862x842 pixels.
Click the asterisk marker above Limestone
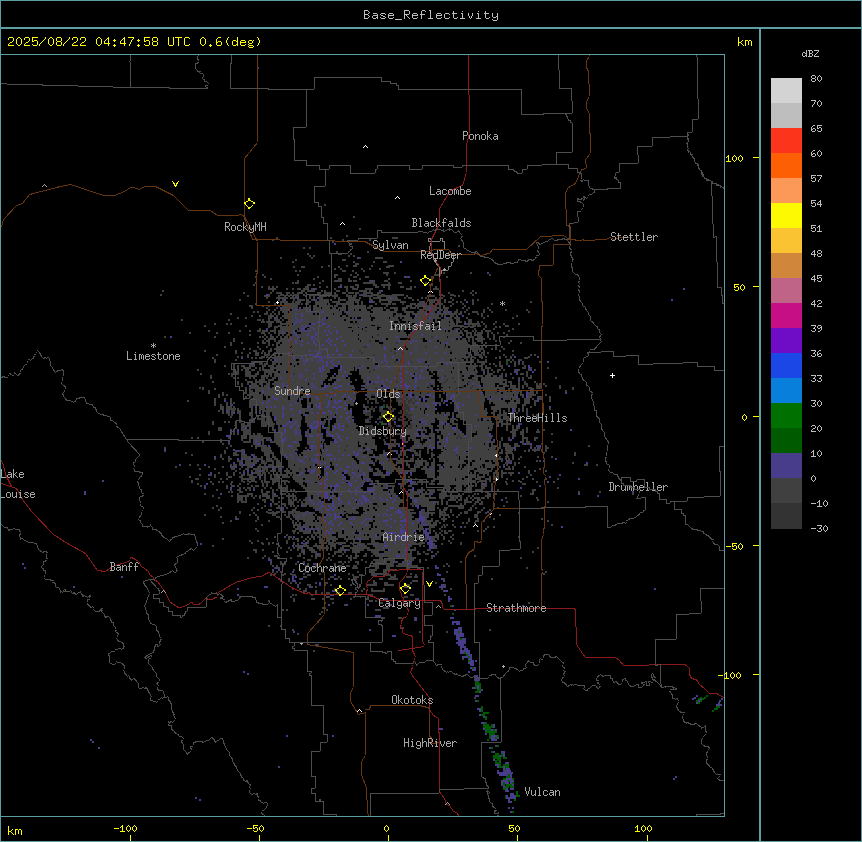click(153, 346)
